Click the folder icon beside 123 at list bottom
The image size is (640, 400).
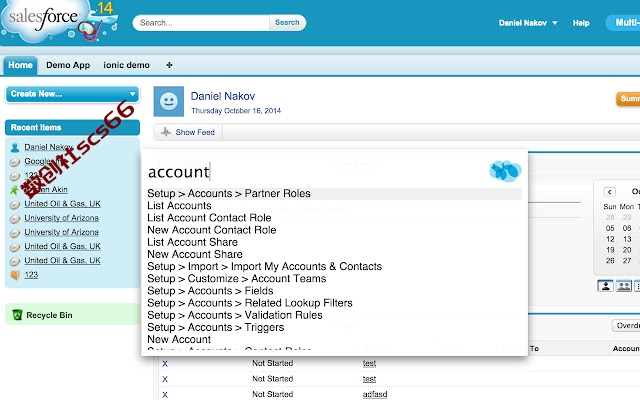click(x=15, y=275)
